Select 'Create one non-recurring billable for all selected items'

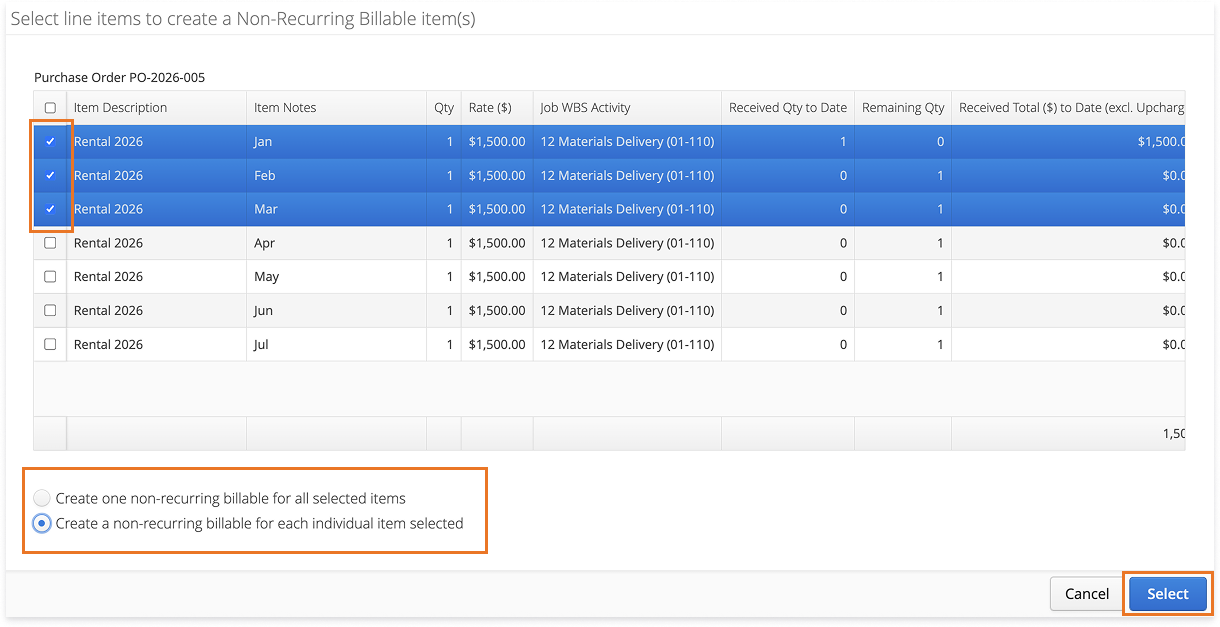coord(42,498)
